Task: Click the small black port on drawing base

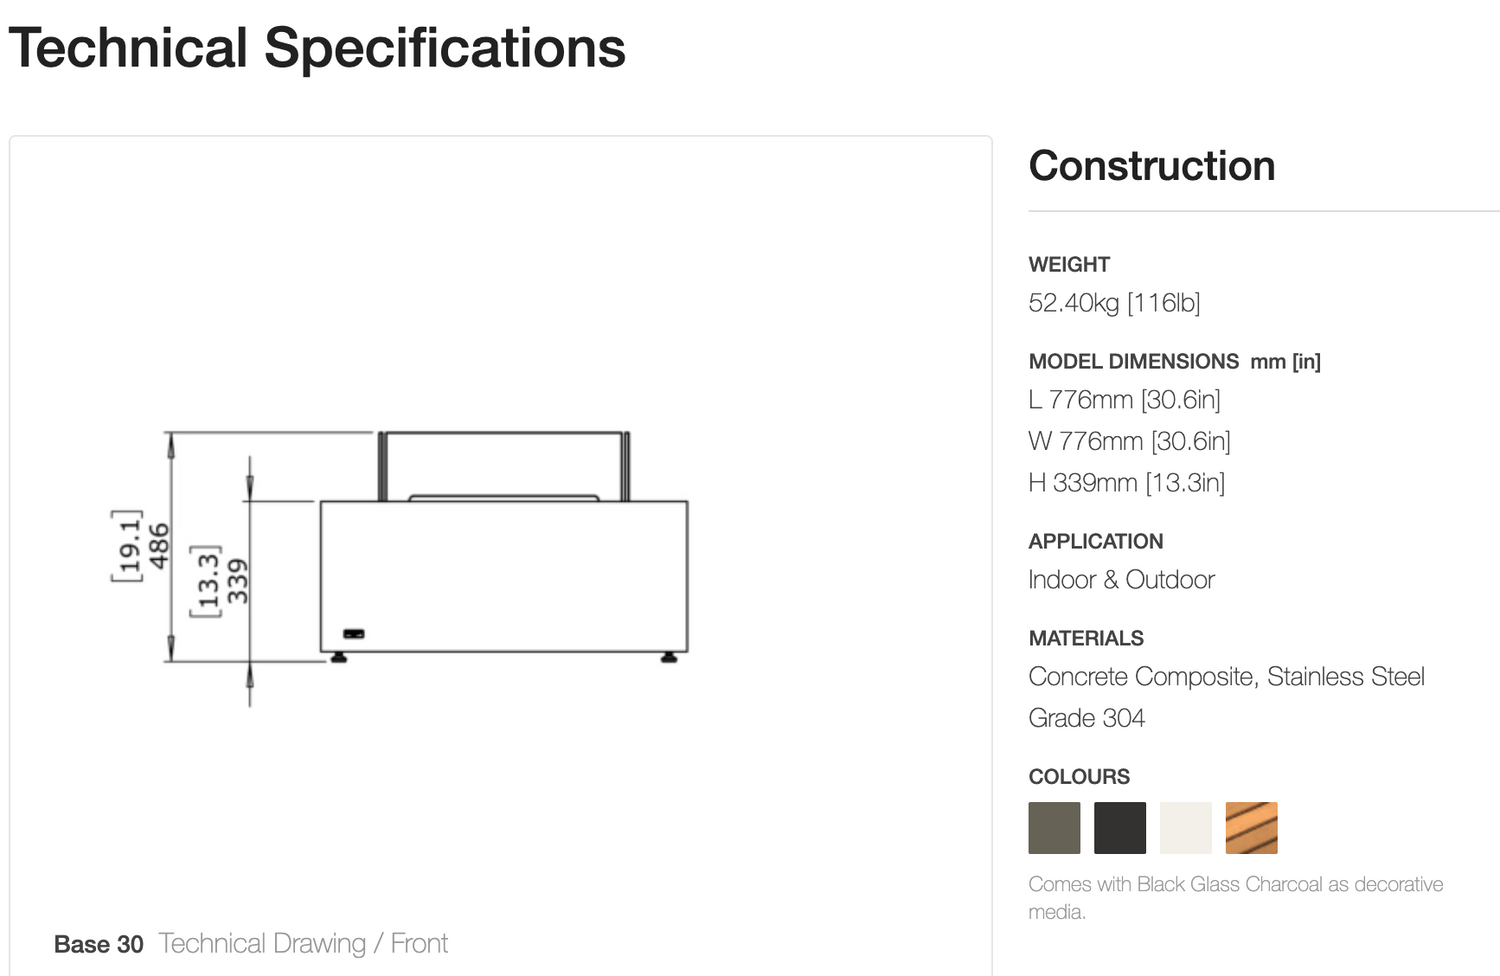Action: (x=354, y=634)
